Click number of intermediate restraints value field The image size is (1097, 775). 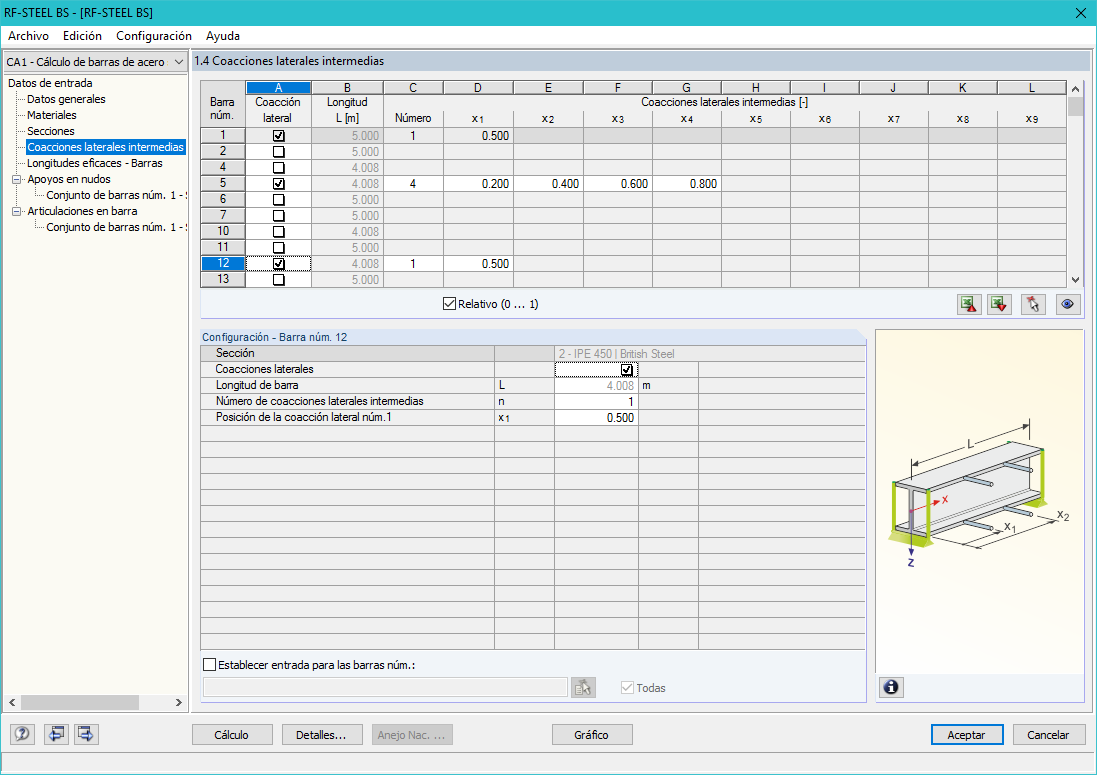(x=596, y=401)
